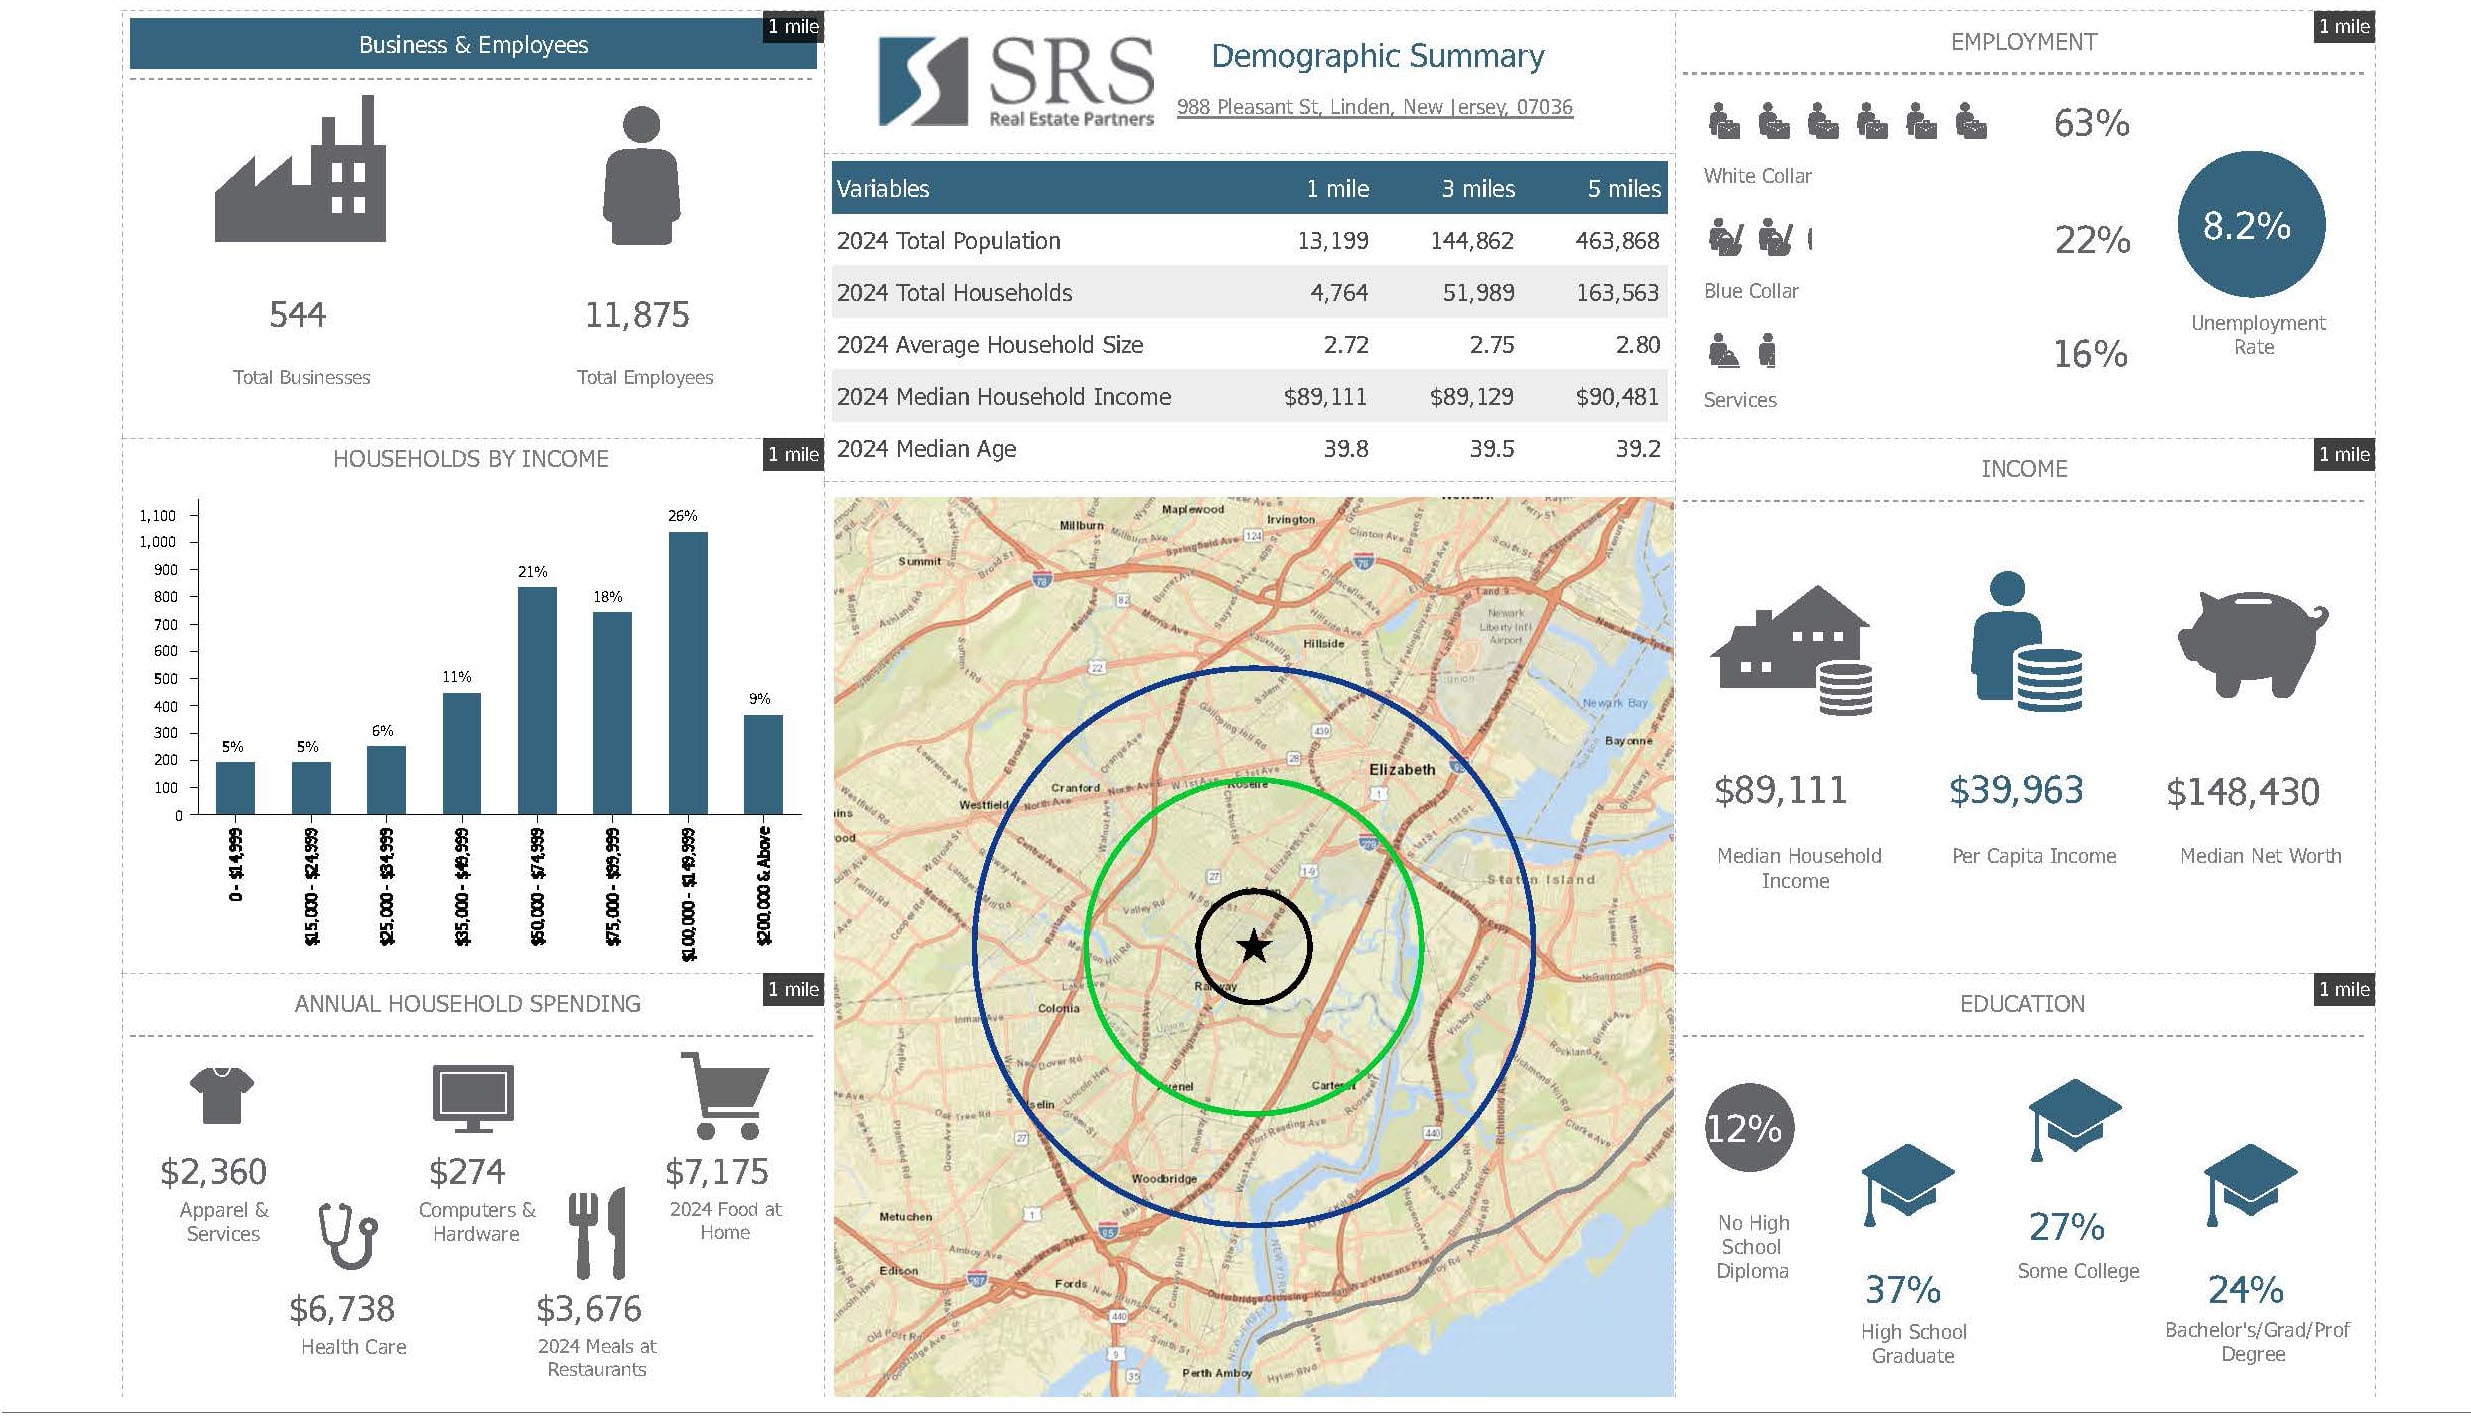Click the Blue Collar worker icons row

coord(1761,238)
